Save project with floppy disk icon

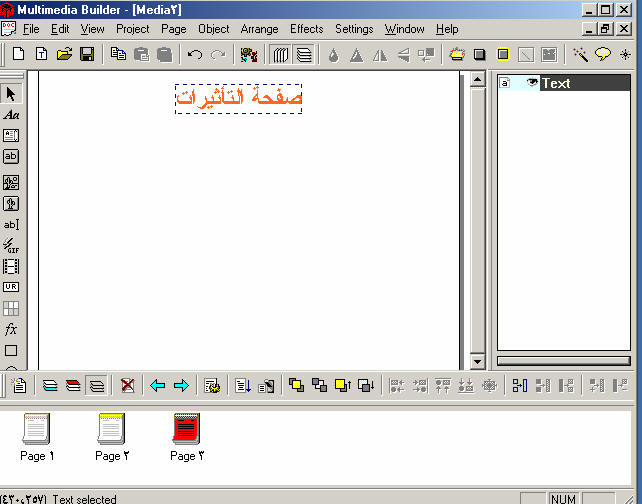(x=87, y=54)
